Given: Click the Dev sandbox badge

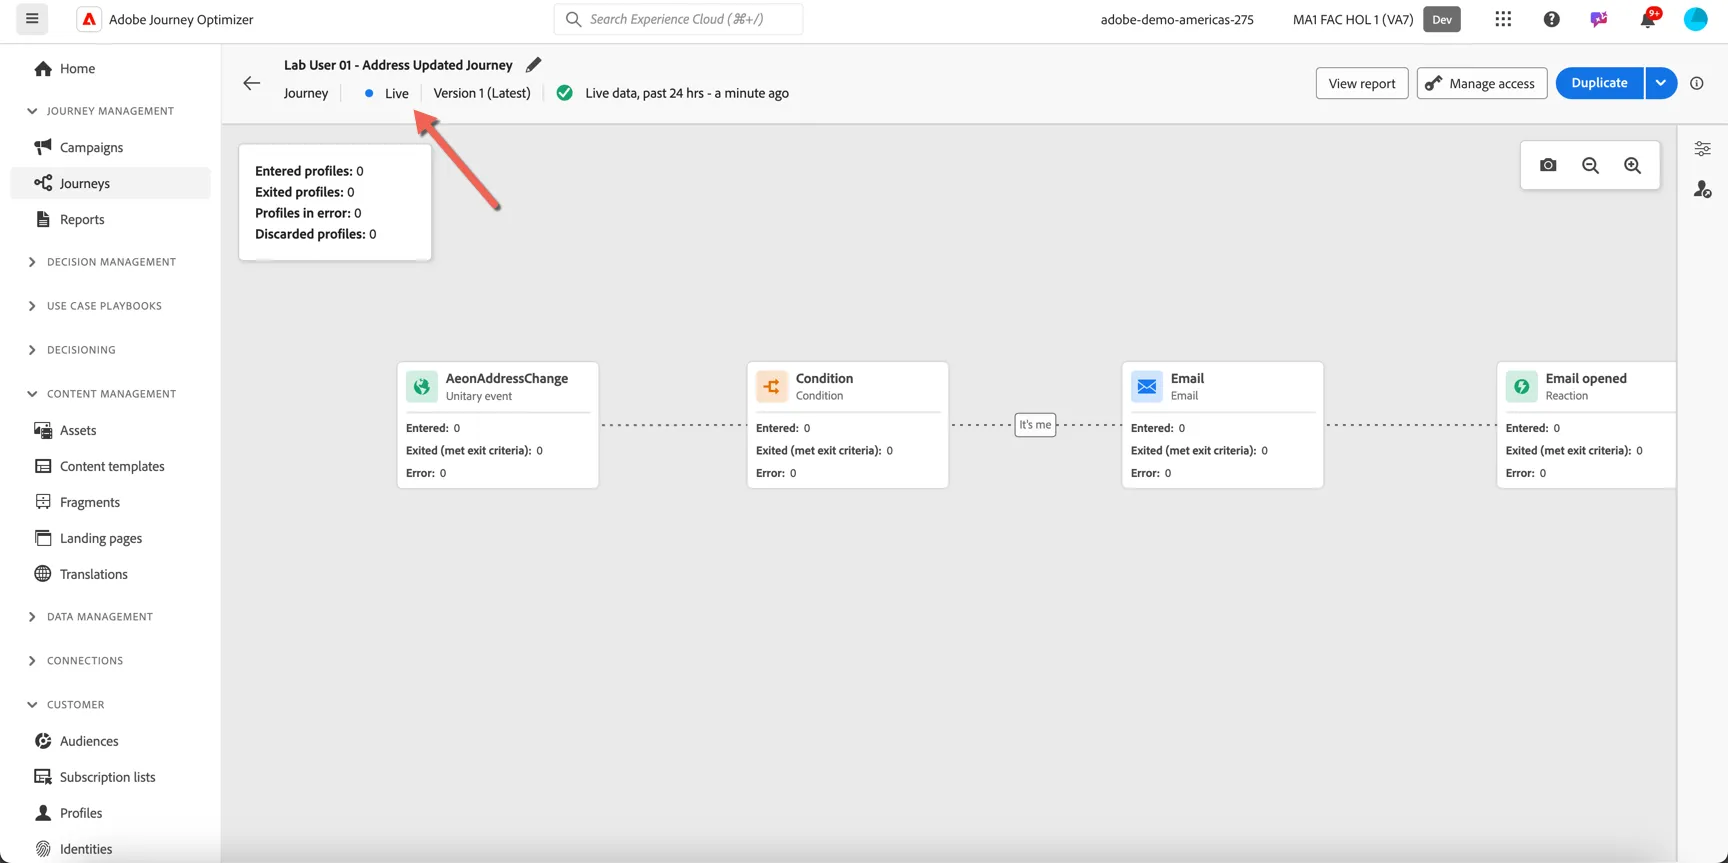Looking at the screenshot, I should [1442, 19].
